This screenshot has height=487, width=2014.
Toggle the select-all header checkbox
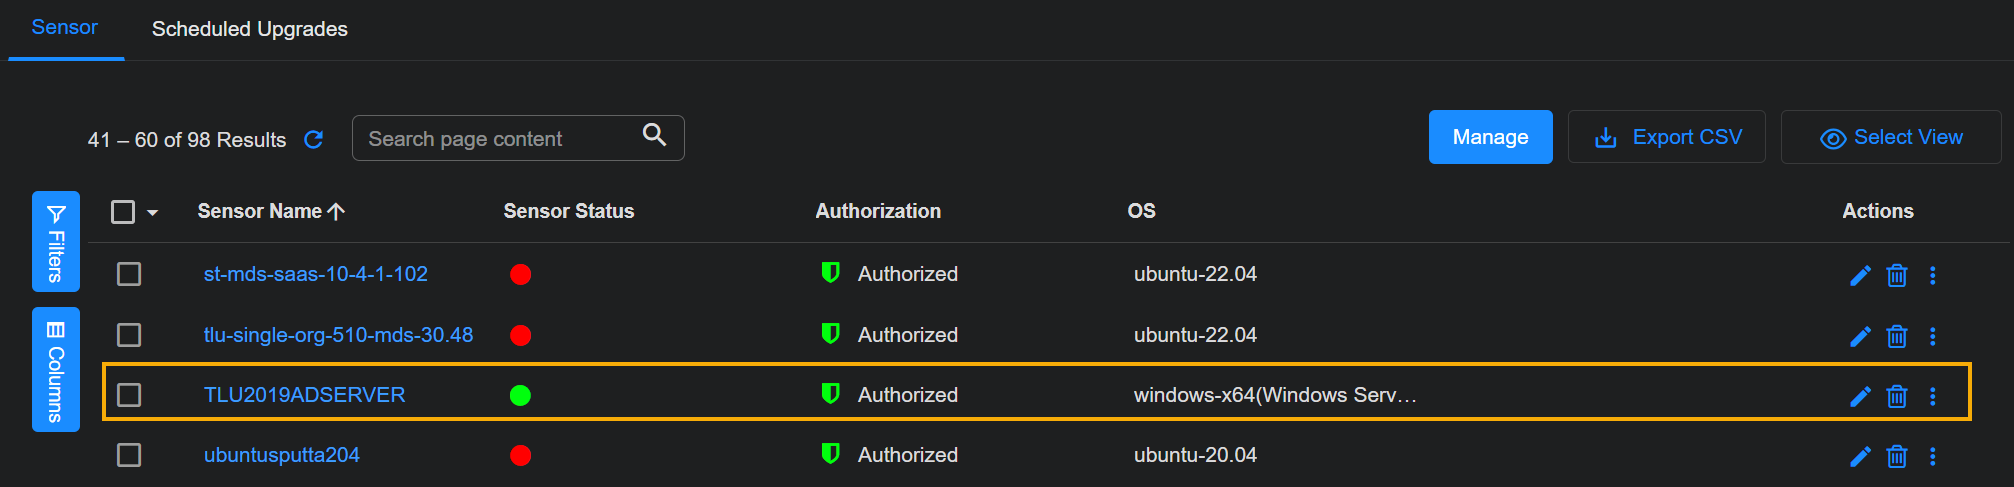pos(123,212)
